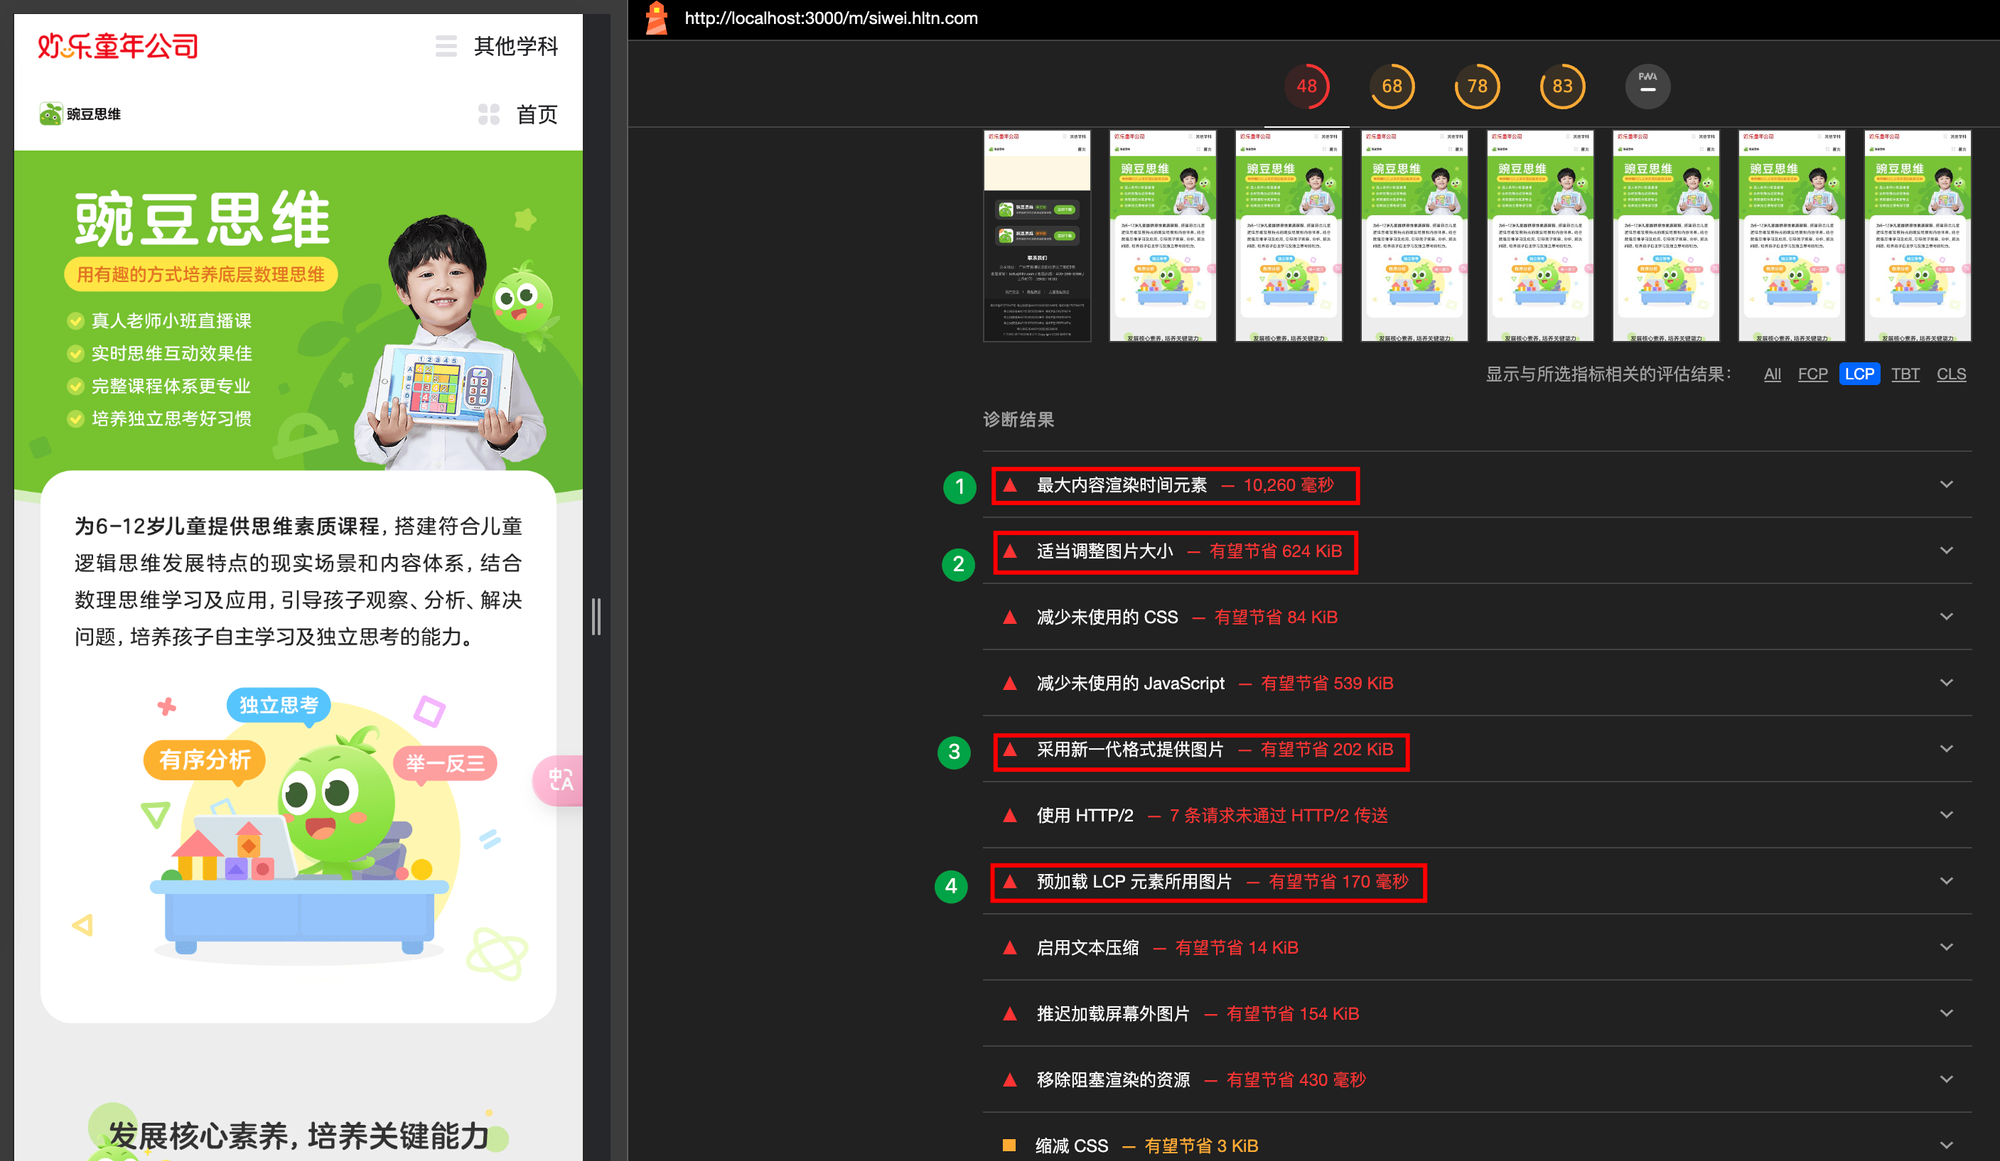The width and height of the screenshot is (2000, 1161).
Task: Click the 豌豆思维 green pea logo
Action: click(x=50, y=114)
